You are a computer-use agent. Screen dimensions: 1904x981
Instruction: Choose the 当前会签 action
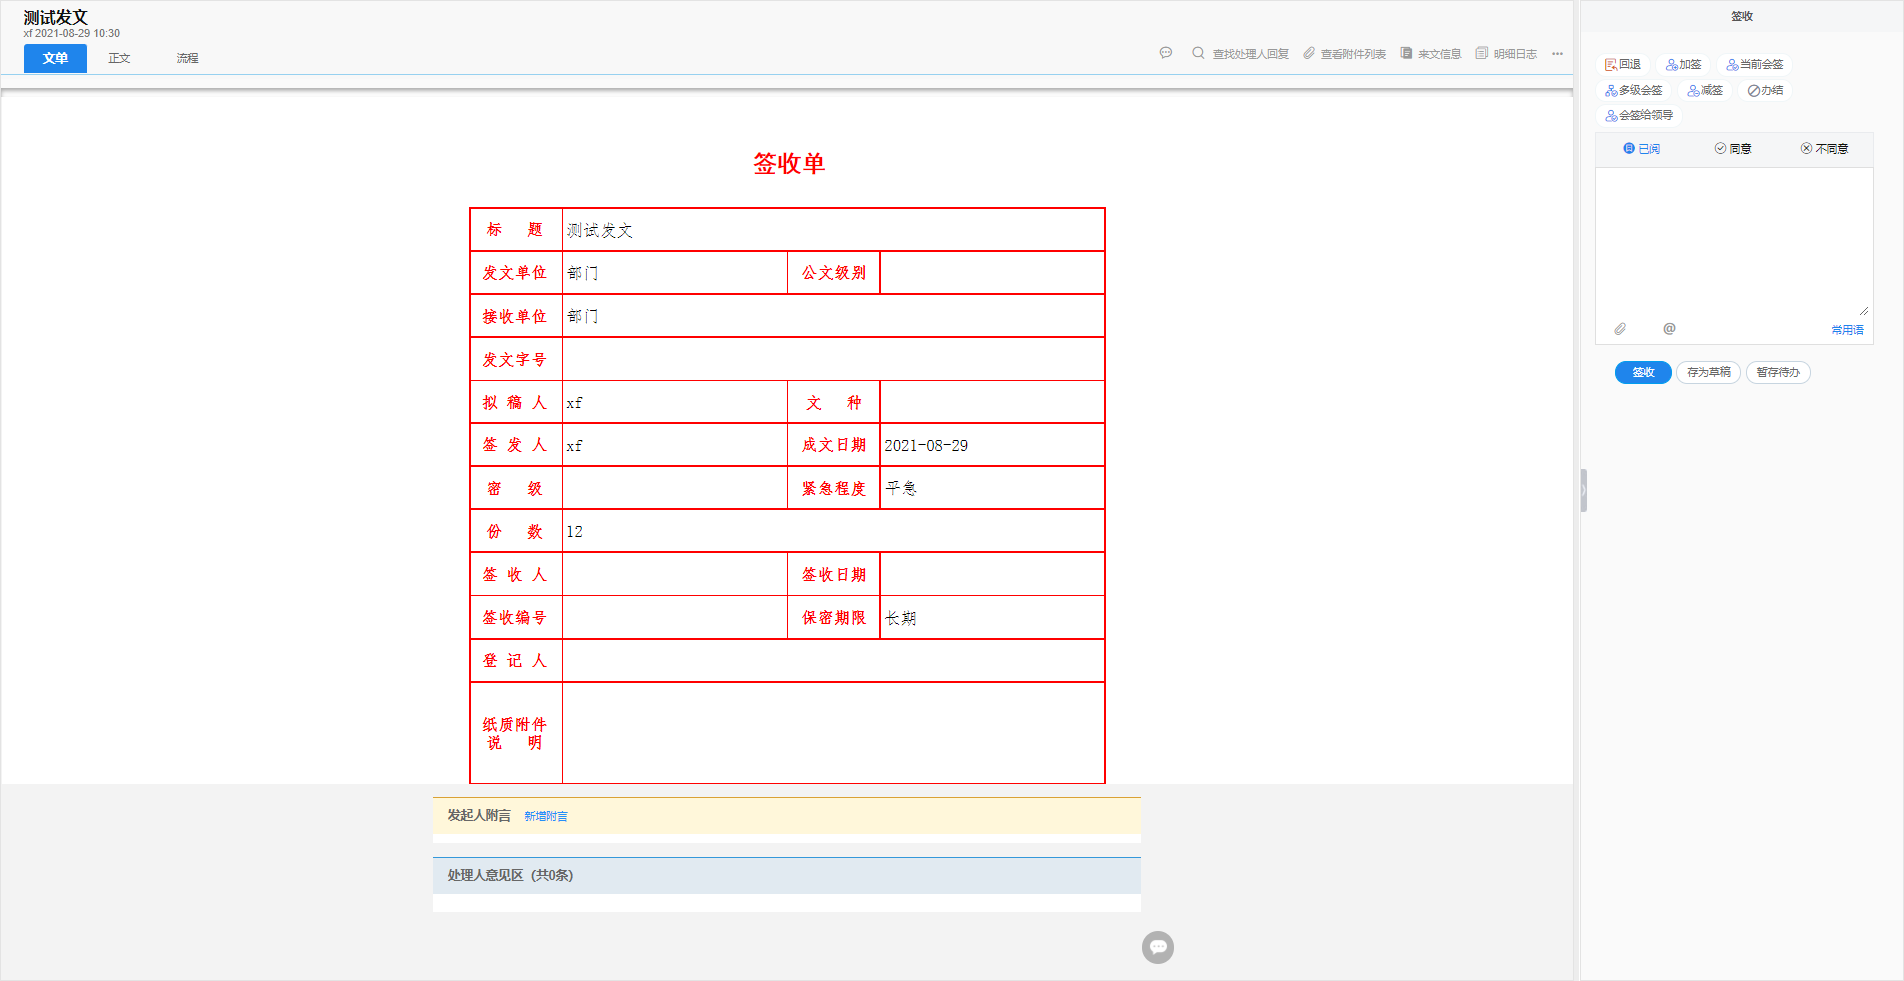coord(1755,65)
